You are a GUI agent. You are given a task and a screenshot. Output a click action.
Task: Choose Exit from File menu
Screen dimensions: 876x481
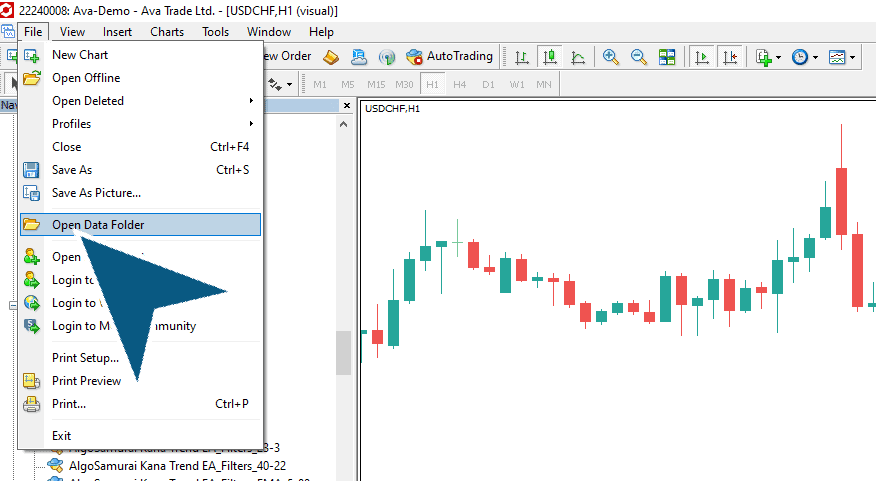pyautogui.click(x=140, y=435)
